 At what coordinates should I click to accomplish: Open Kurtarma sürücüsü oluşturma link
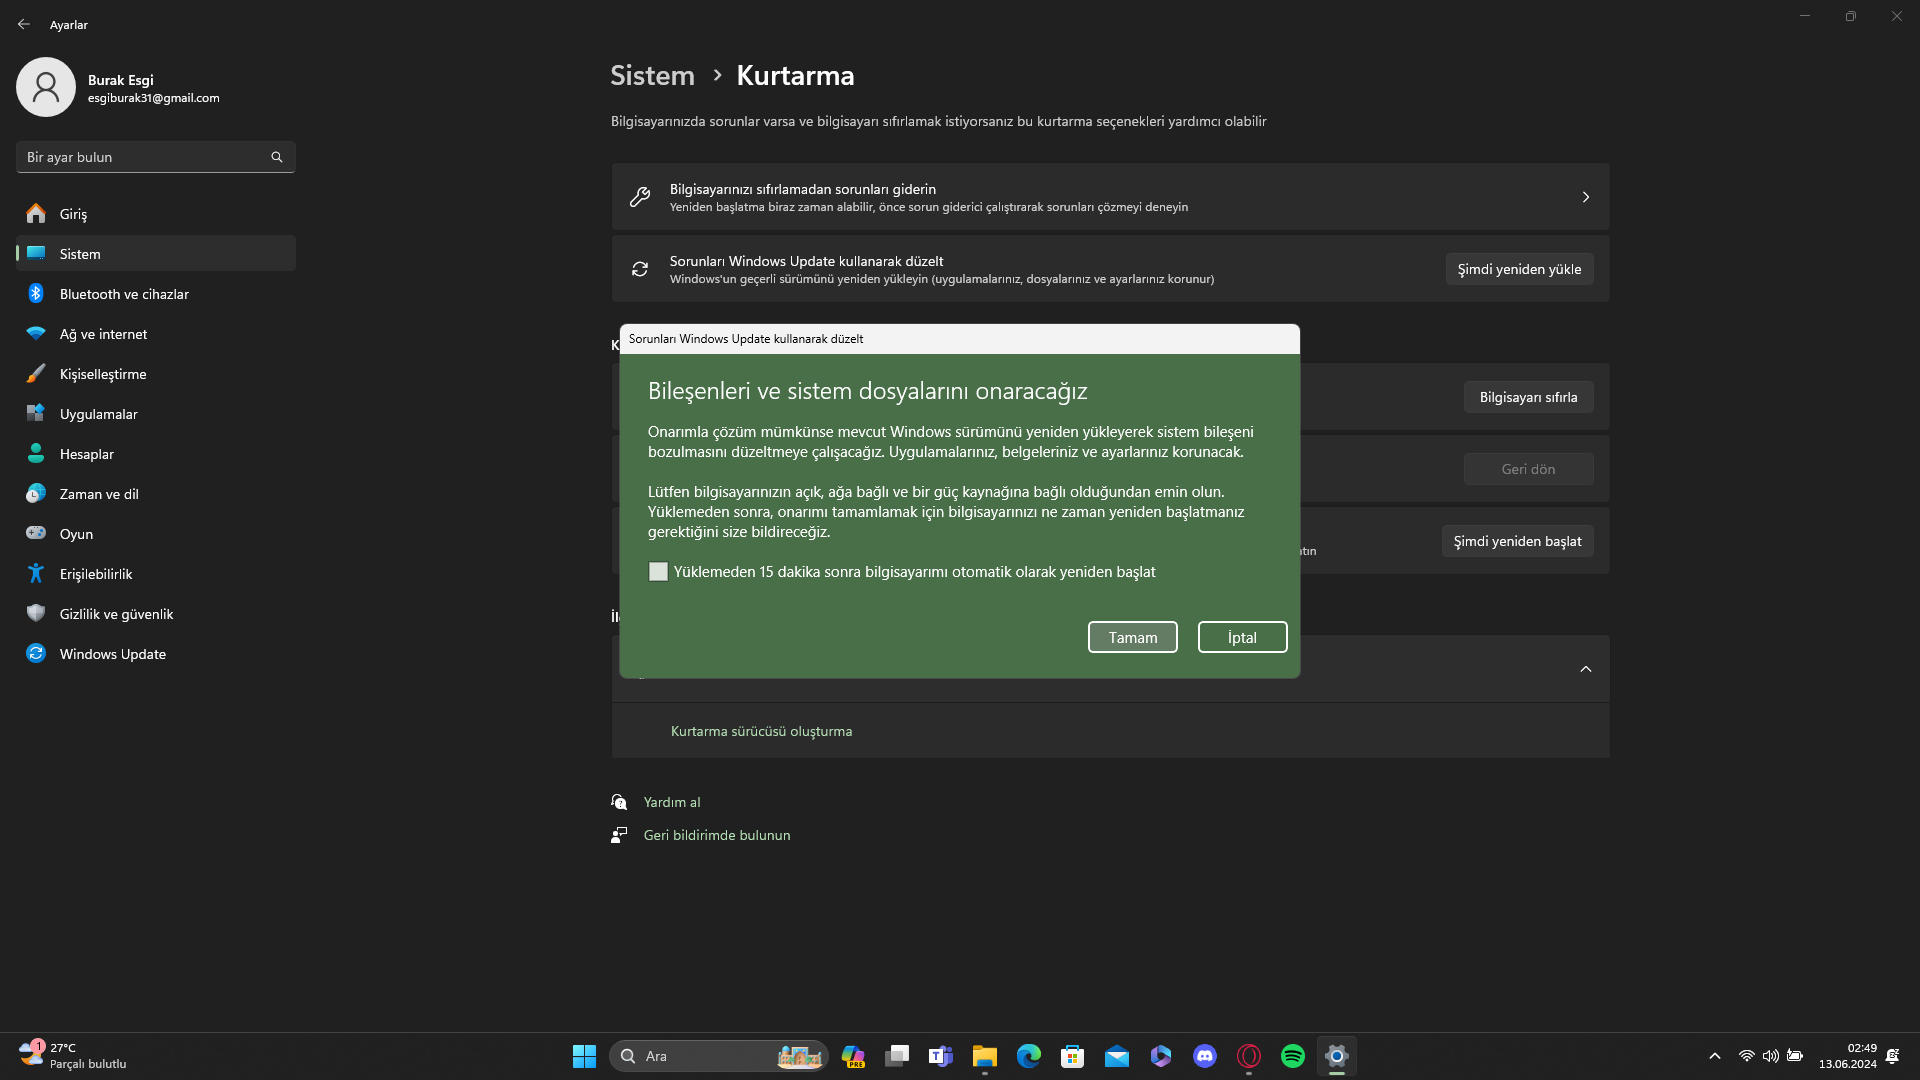click(761, 731)
